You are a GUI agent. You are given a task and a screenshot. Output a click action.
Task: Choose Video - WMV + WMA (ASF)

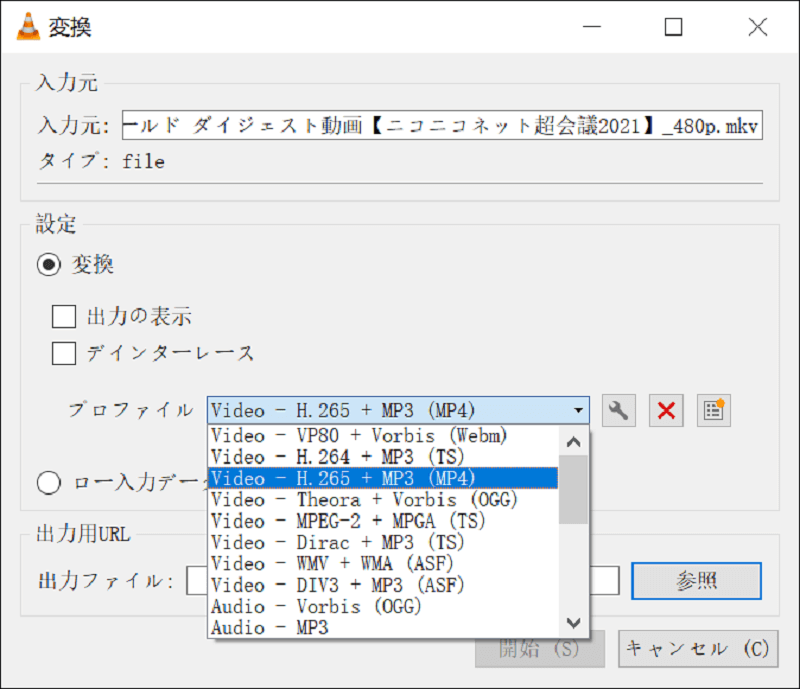[383, 564]
